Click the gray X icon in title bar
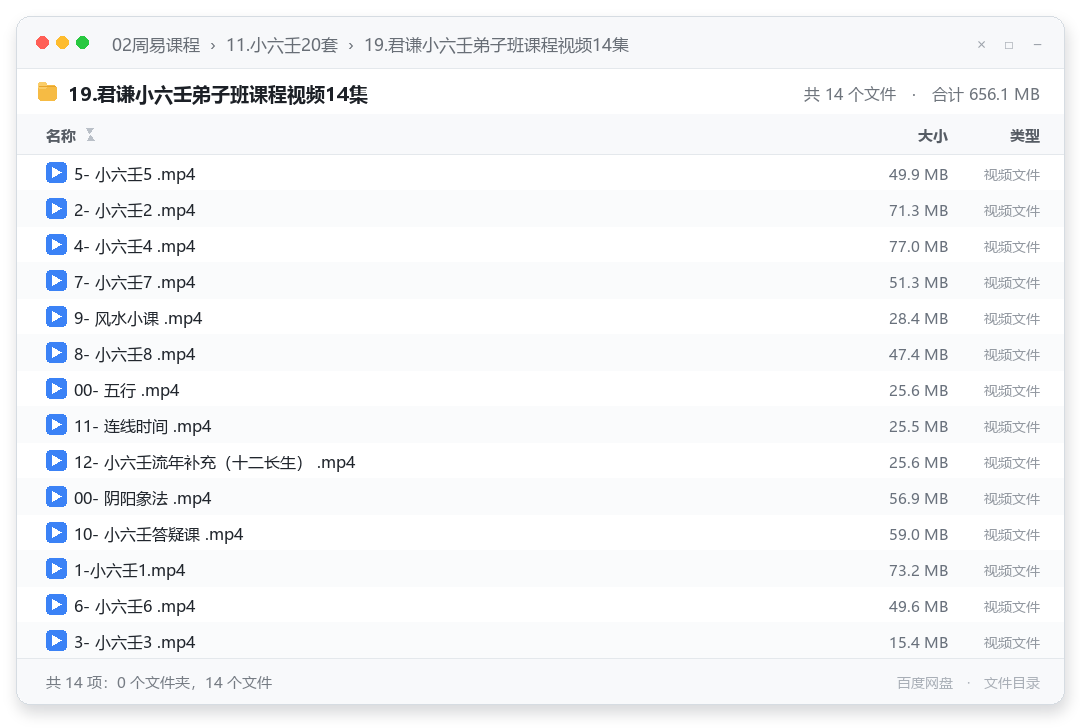 tap(982, 45)
